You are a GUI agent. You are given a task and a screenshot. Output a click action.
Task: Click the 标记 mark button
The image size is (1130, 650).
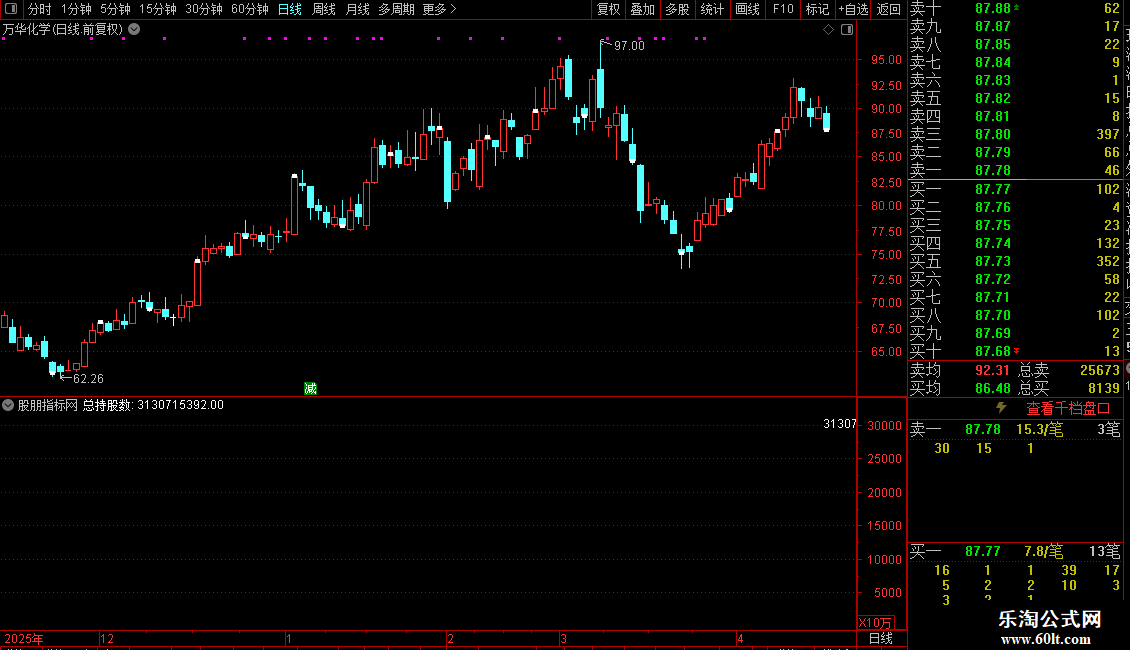817,9
